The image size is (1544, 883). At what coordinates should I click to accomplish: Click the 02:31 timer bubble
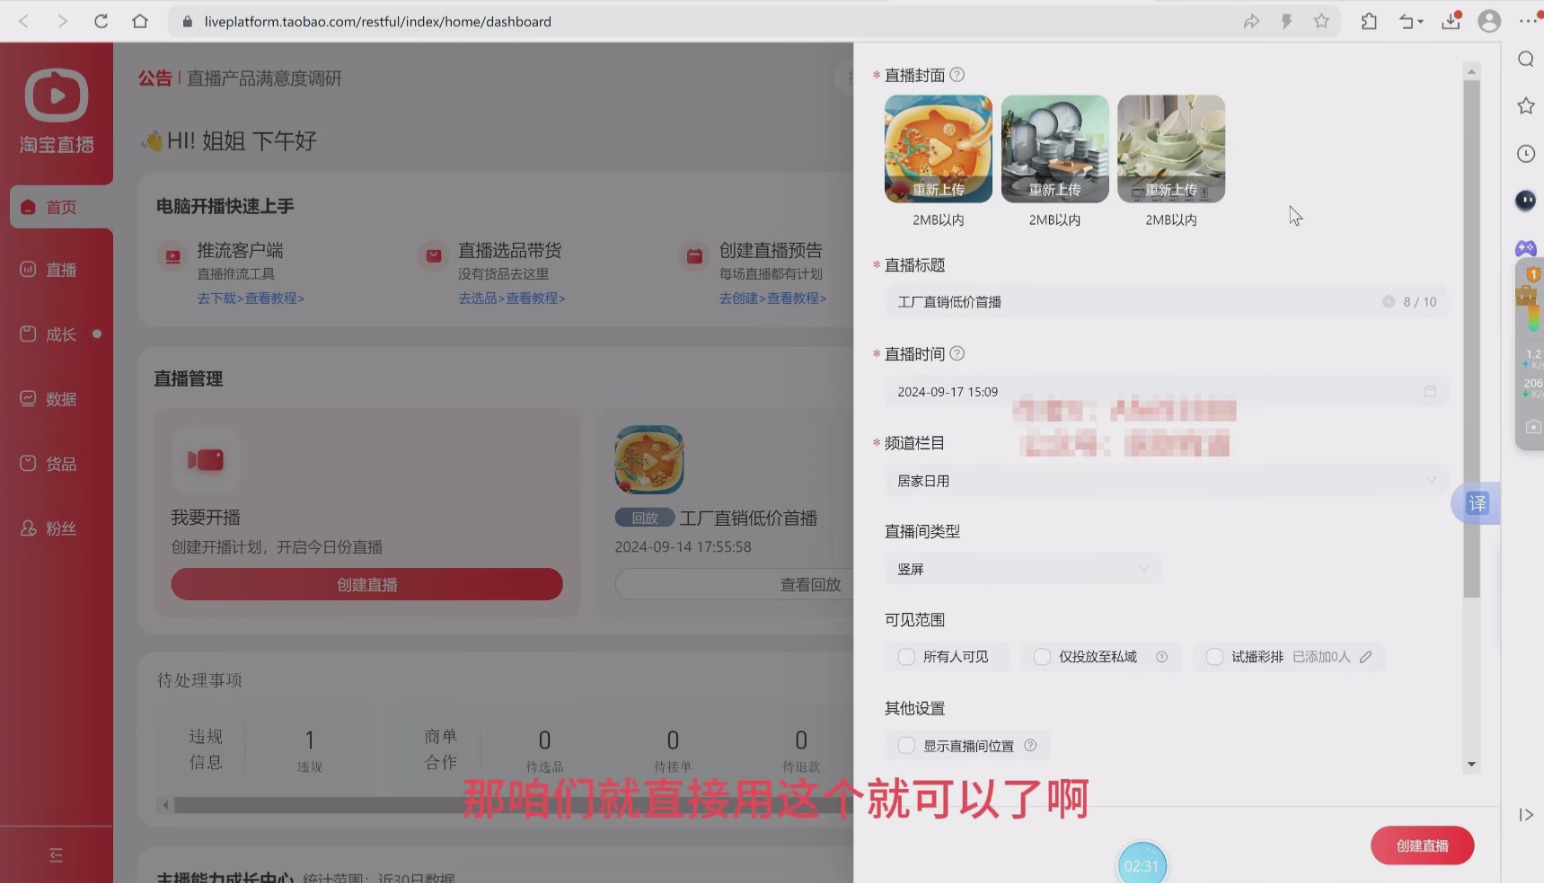[1141, 865]
